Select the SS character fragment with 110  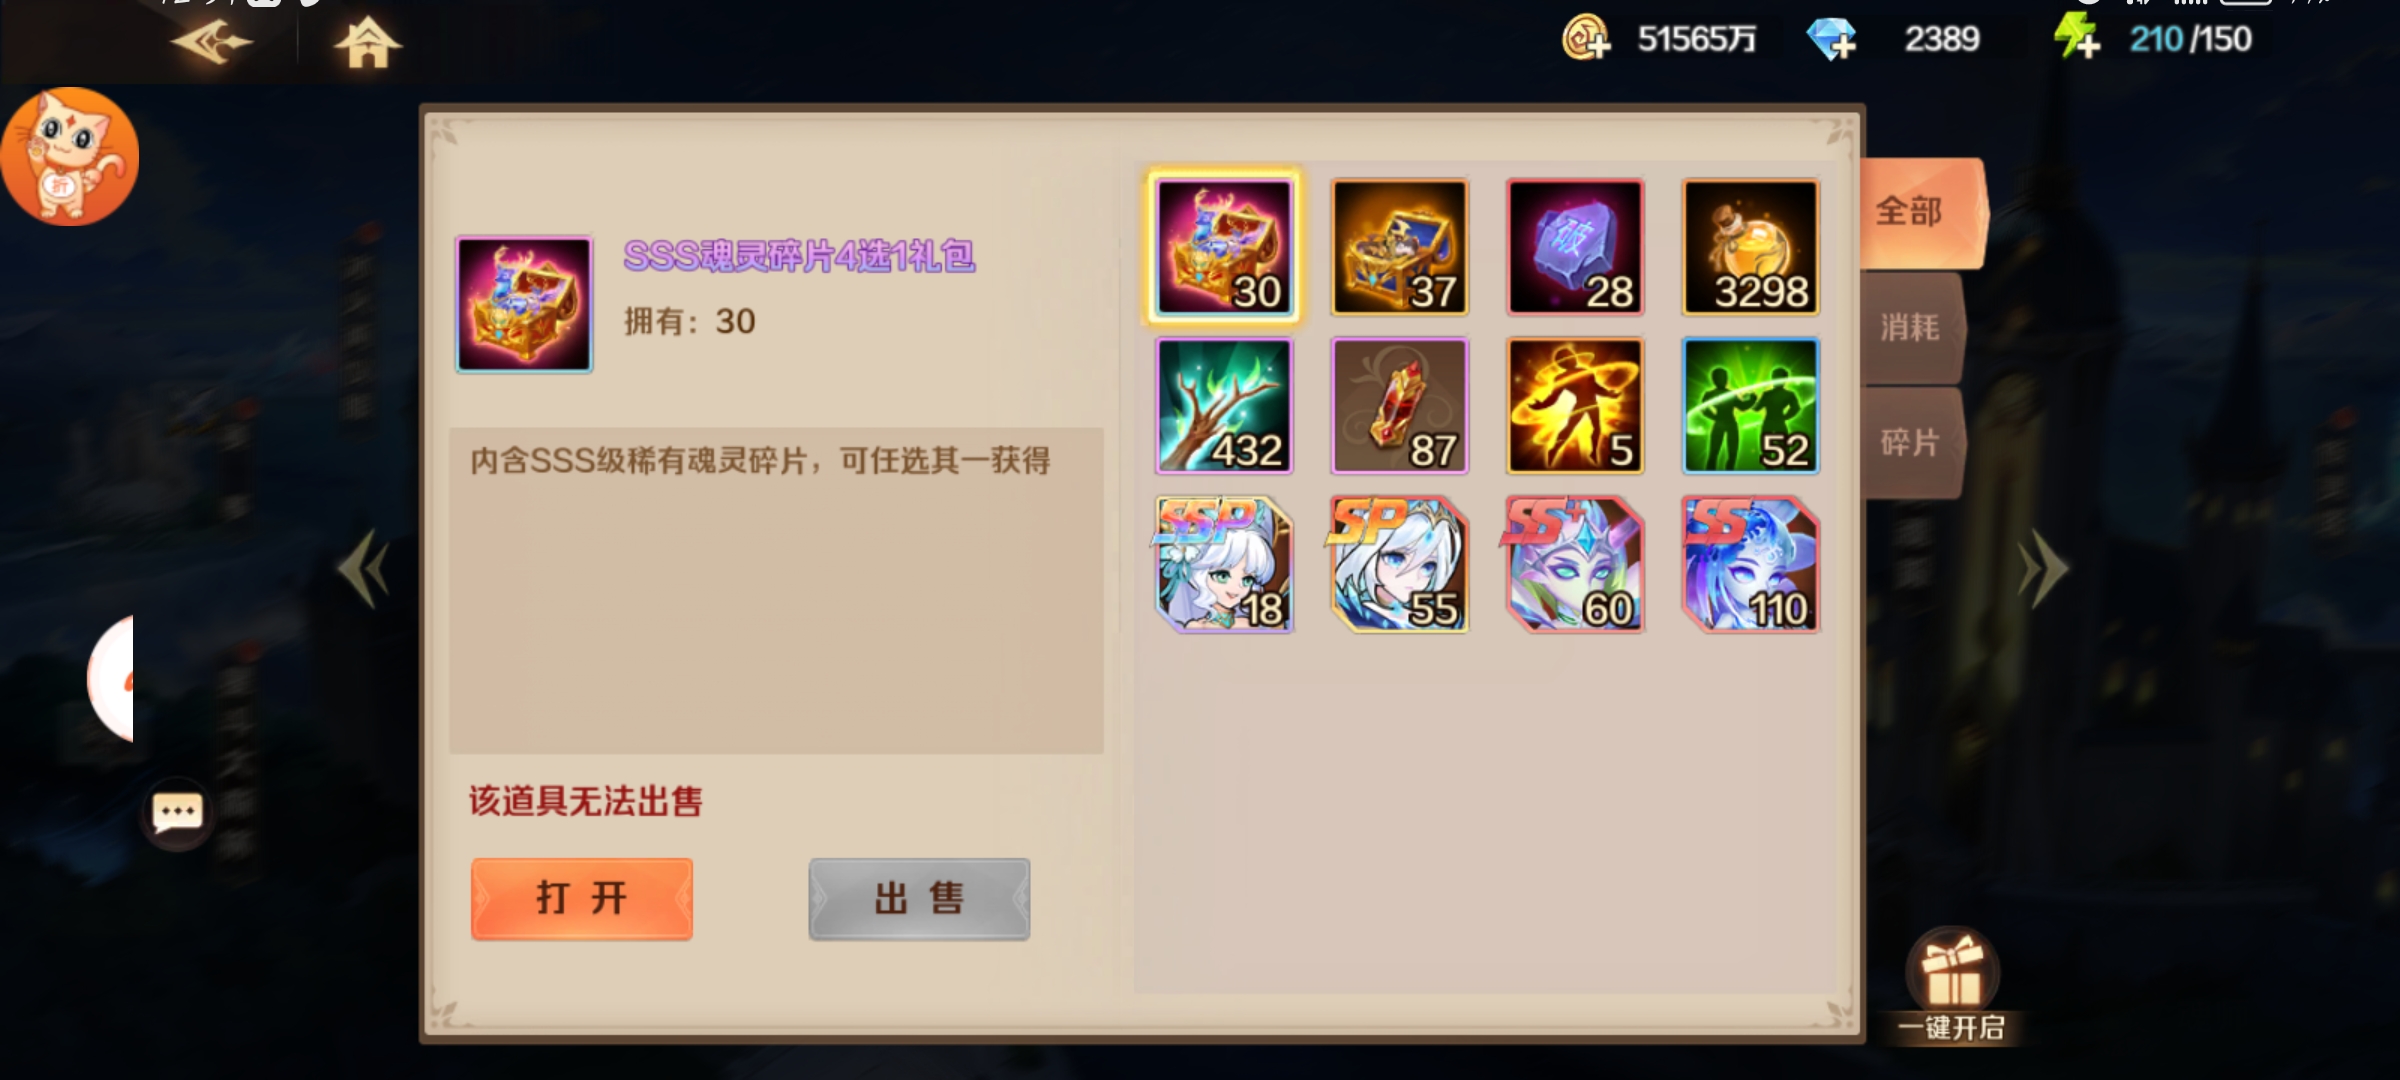[1751, 564]
